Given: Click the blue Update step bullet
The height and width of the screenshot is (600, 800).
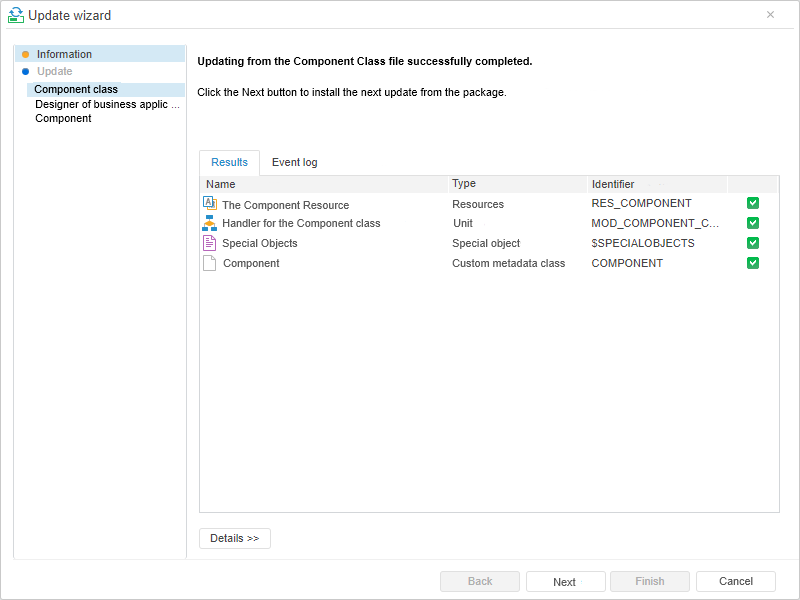Looking at the screenshot, I should [25, 71].
